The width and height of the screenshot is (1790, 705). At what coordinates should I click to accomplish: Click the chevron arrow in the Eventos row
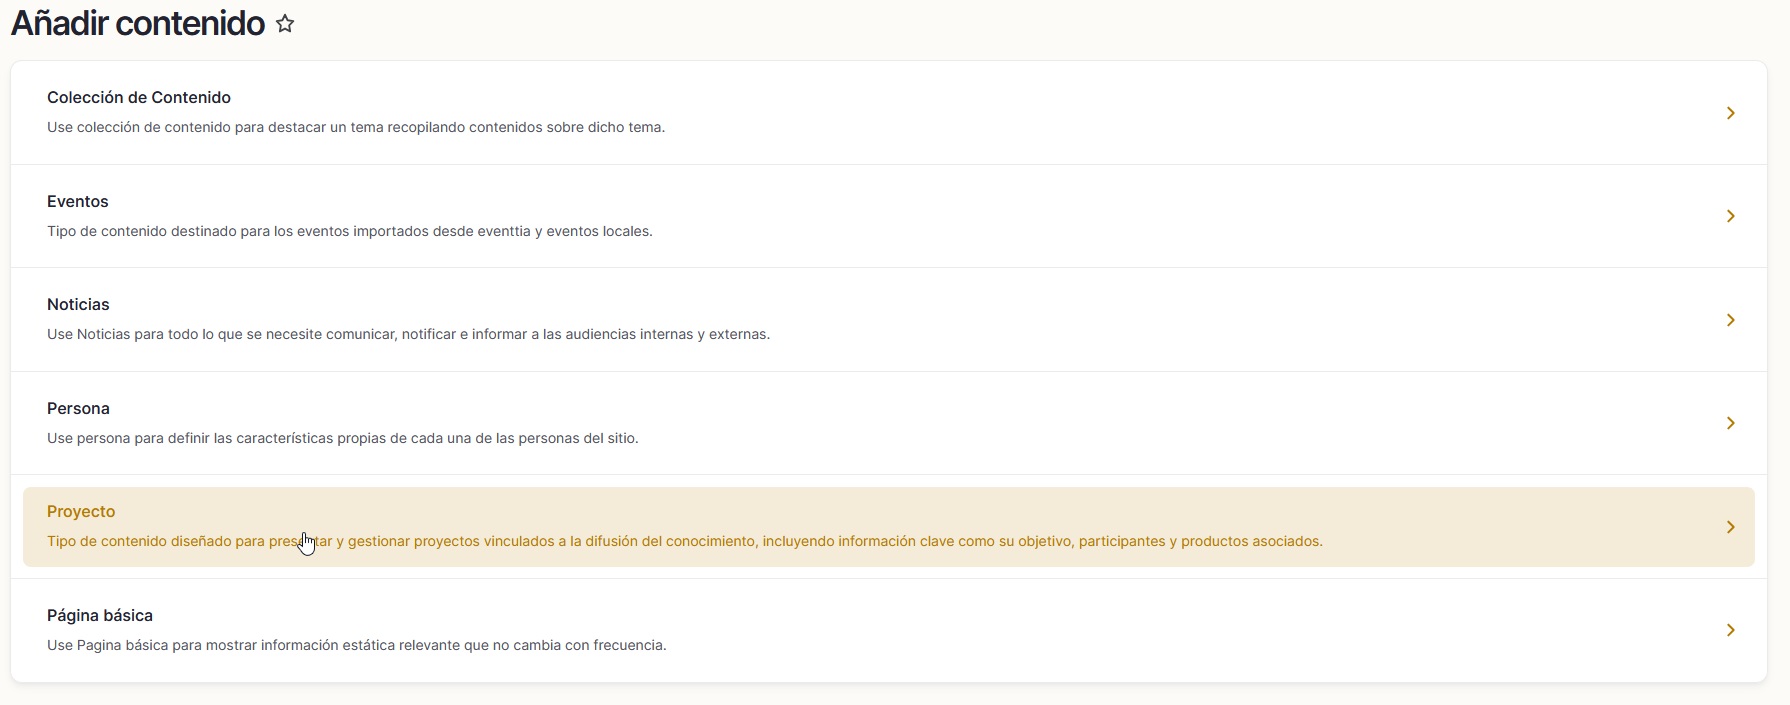1730,216
